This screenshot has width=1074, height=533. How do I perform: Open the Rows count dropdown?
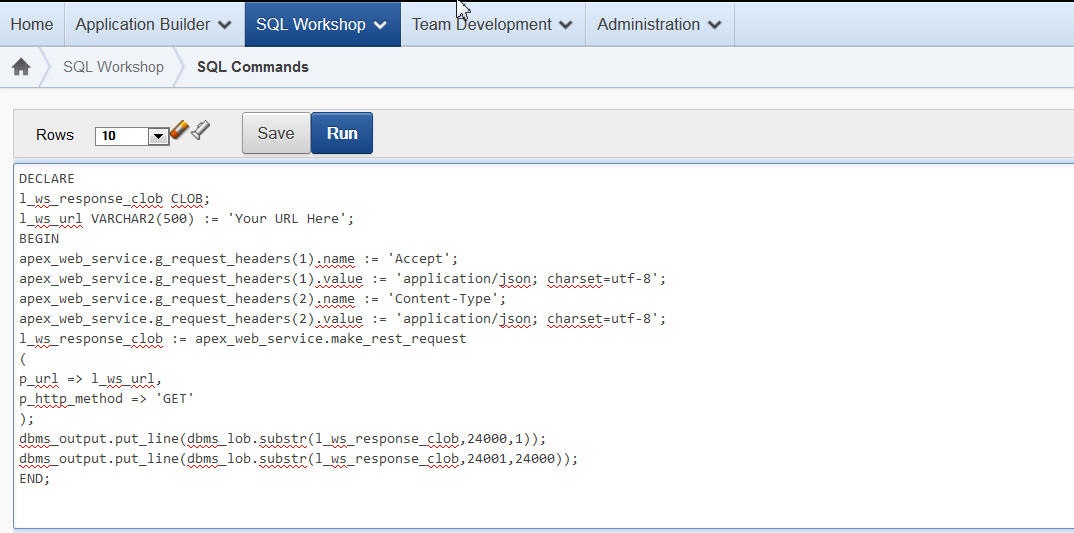click(x=158, y=136)
